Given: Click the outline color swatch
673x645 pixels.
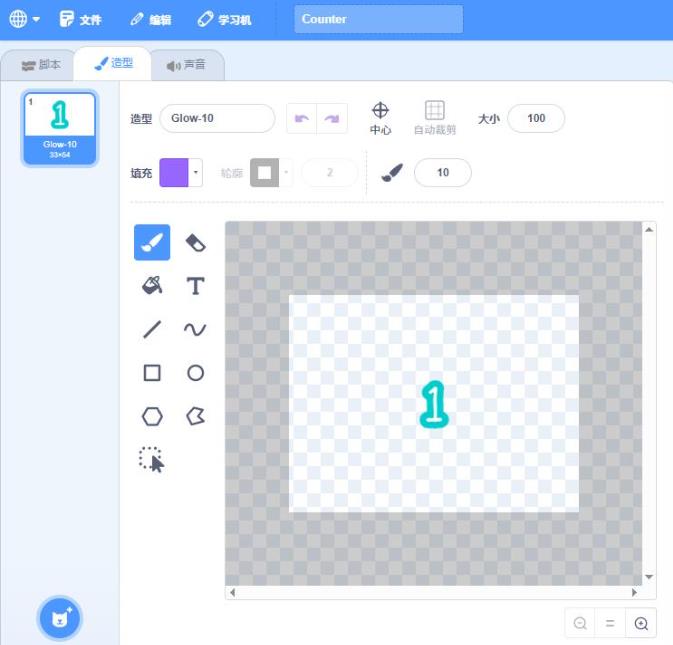Looking at the screenshot, I should 264,173.
